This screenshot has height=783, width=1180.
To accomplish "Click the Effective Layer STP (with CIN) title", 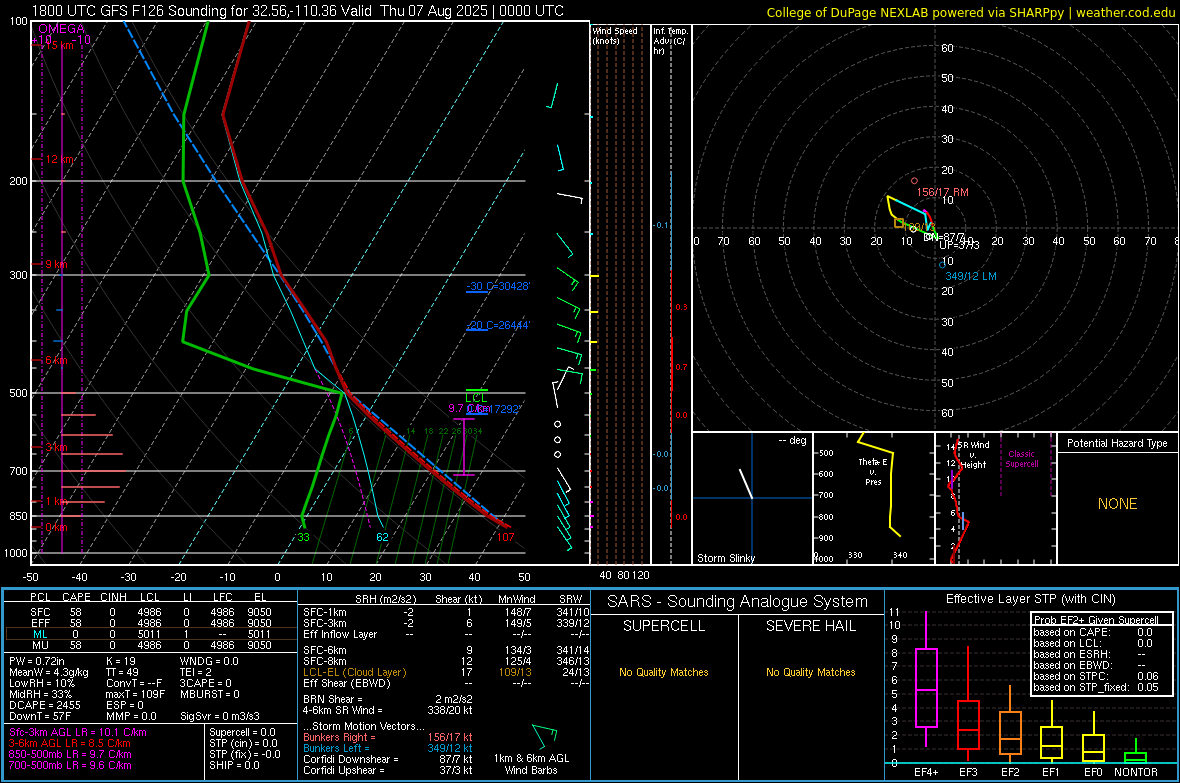I will pyautogui.click(x=1030, y=599).
